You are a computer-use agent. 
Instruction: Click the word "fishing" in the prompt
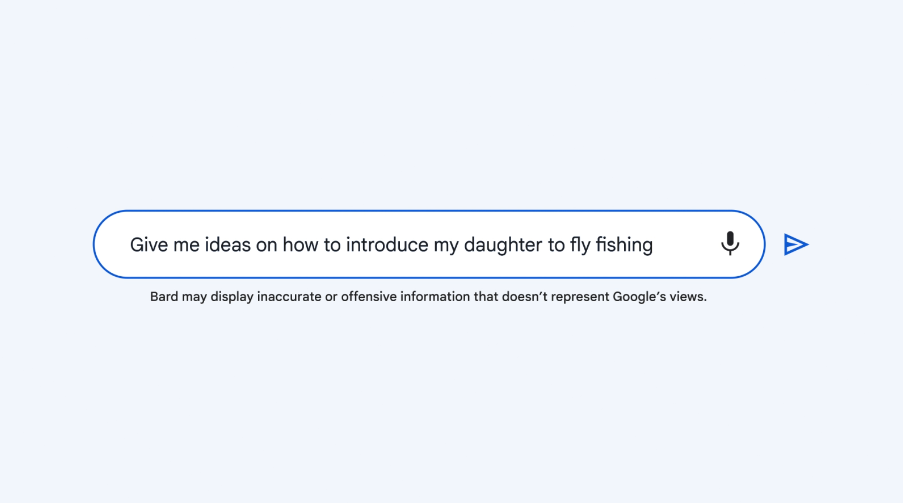point(624,245)
